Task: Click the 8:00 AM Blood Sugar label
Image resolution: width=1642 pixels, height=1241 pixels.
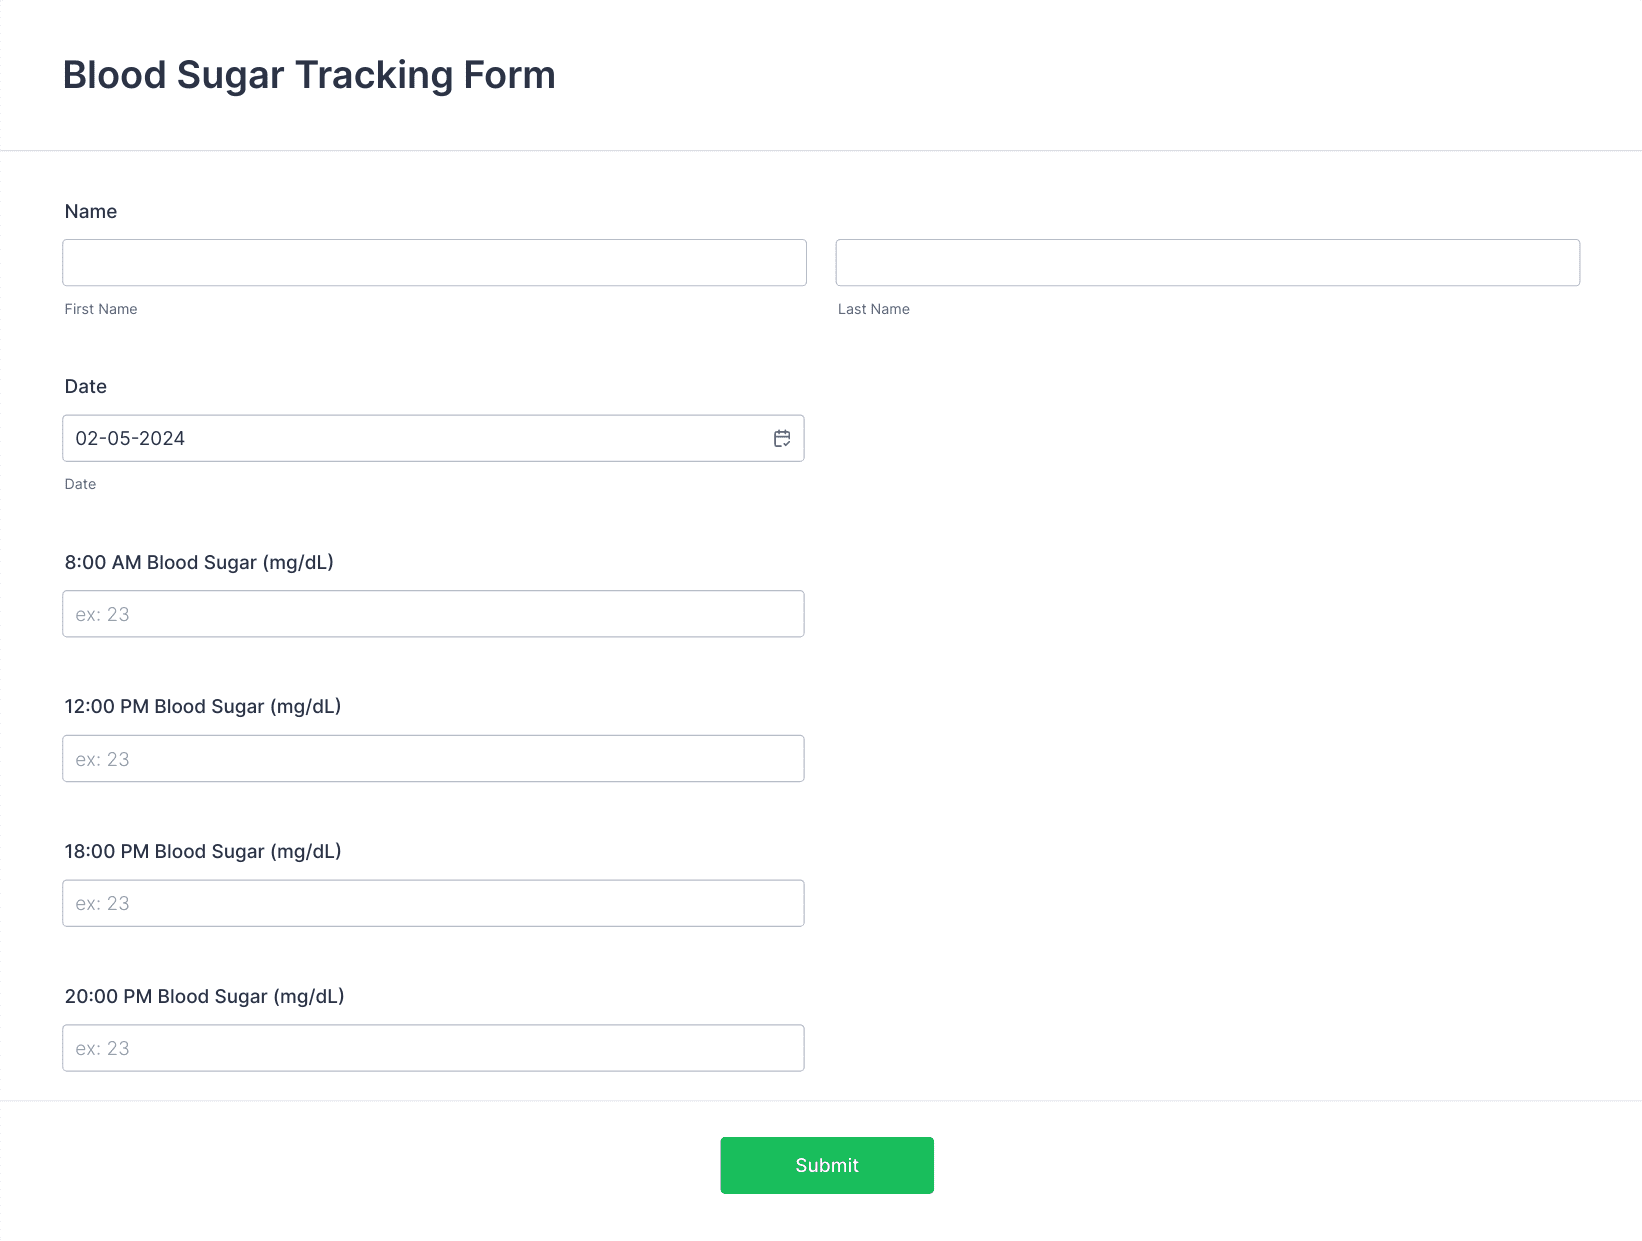Action: tap(199, 562)
